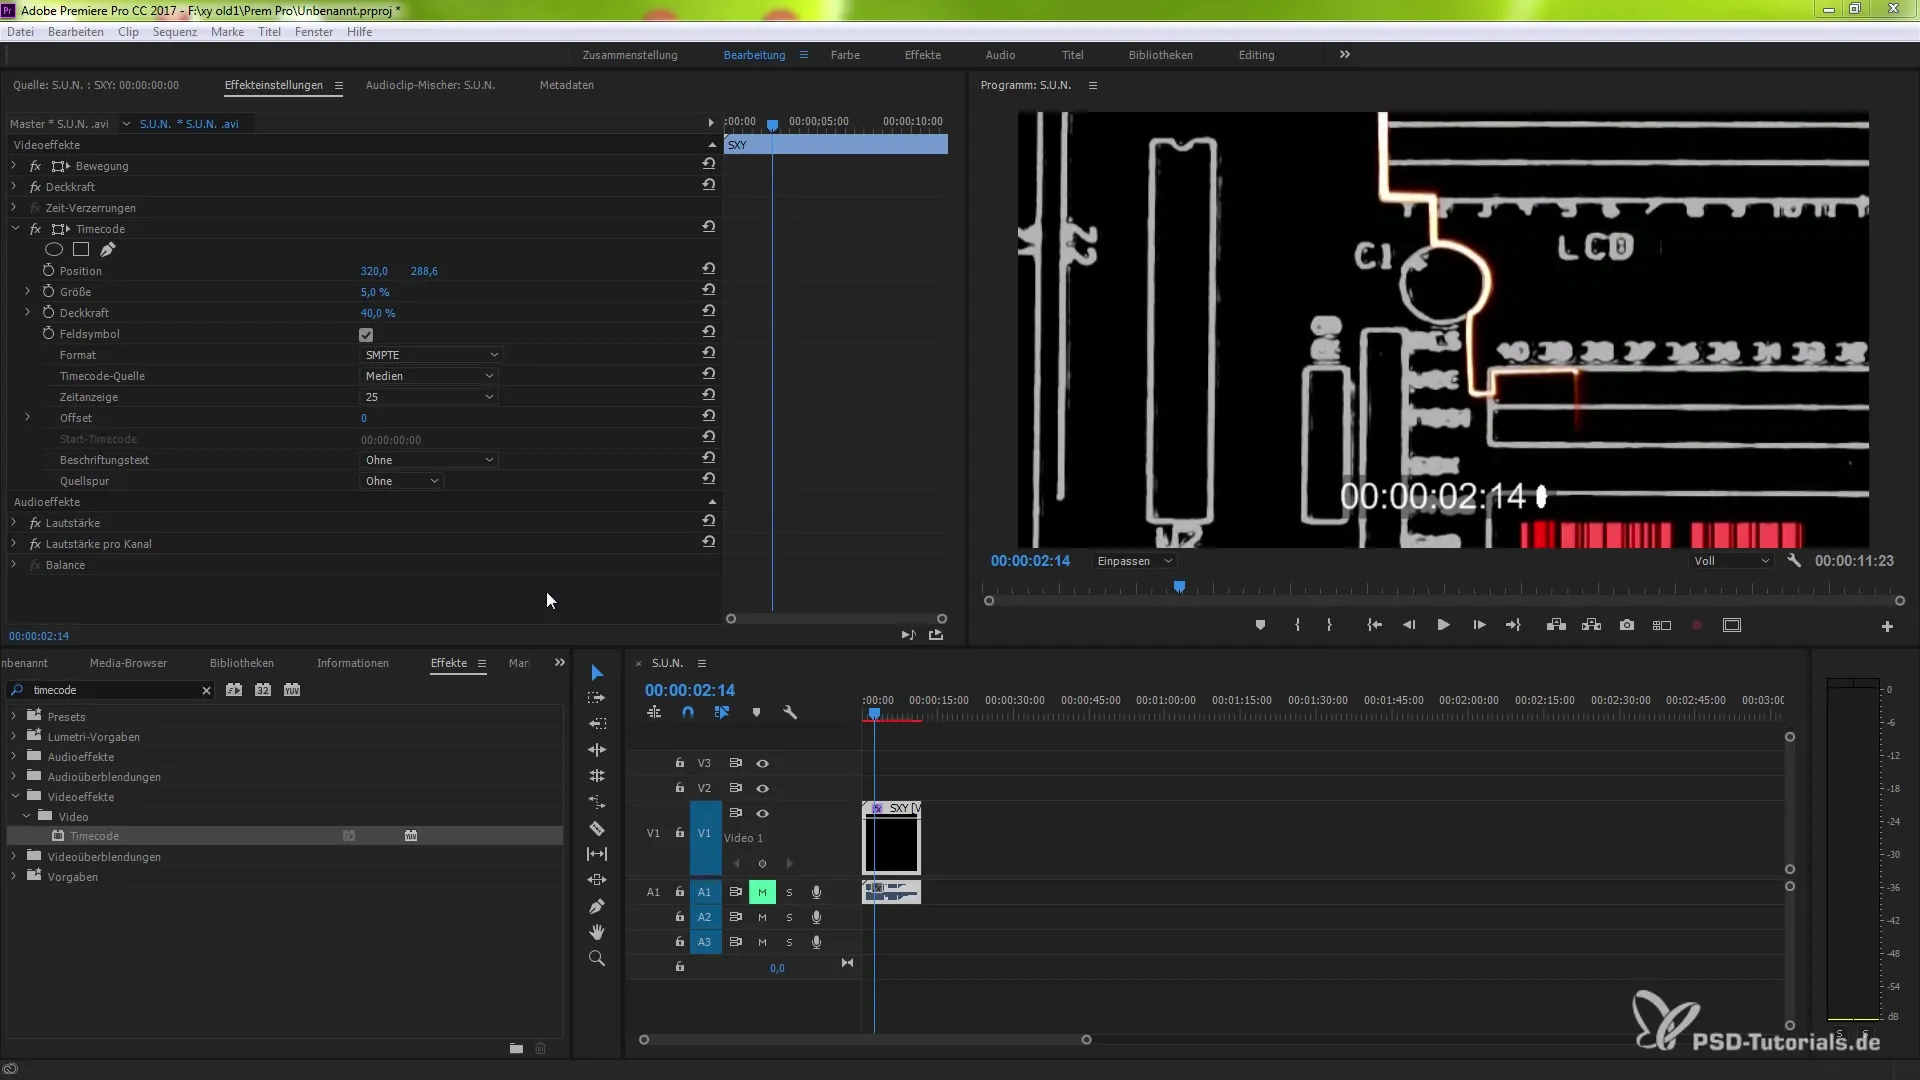Open Program monitor button editor plus
1920x1080 pixels.
(x=1887, y=626)
